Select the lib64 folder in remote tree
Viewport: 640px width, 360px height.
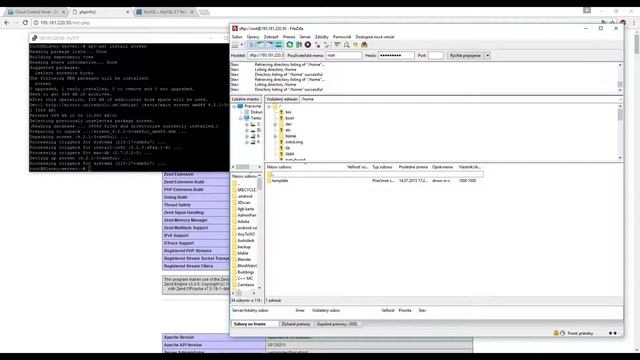289,154
